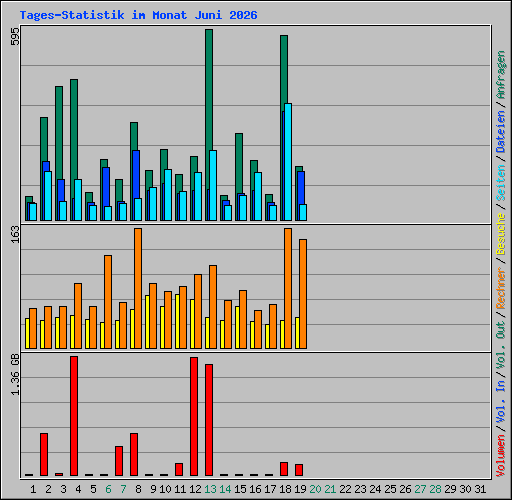Image resolution: width=512 pixels, height=500 pixels.
Task: Click the cyan Seiten bar for day 18
Action: click(288, 162)
